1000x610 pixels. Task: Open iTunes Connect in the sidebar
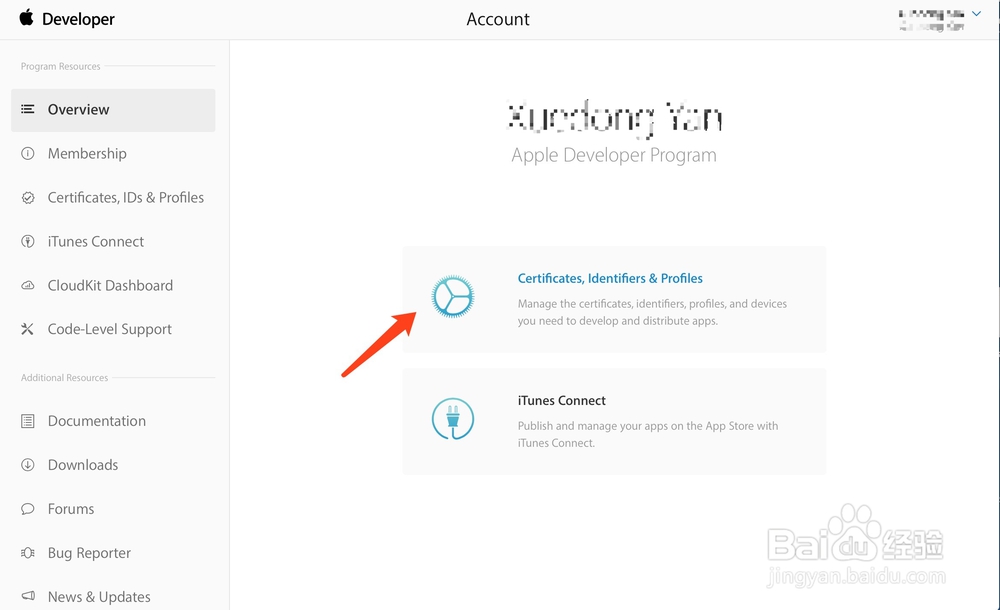(96, 241)
